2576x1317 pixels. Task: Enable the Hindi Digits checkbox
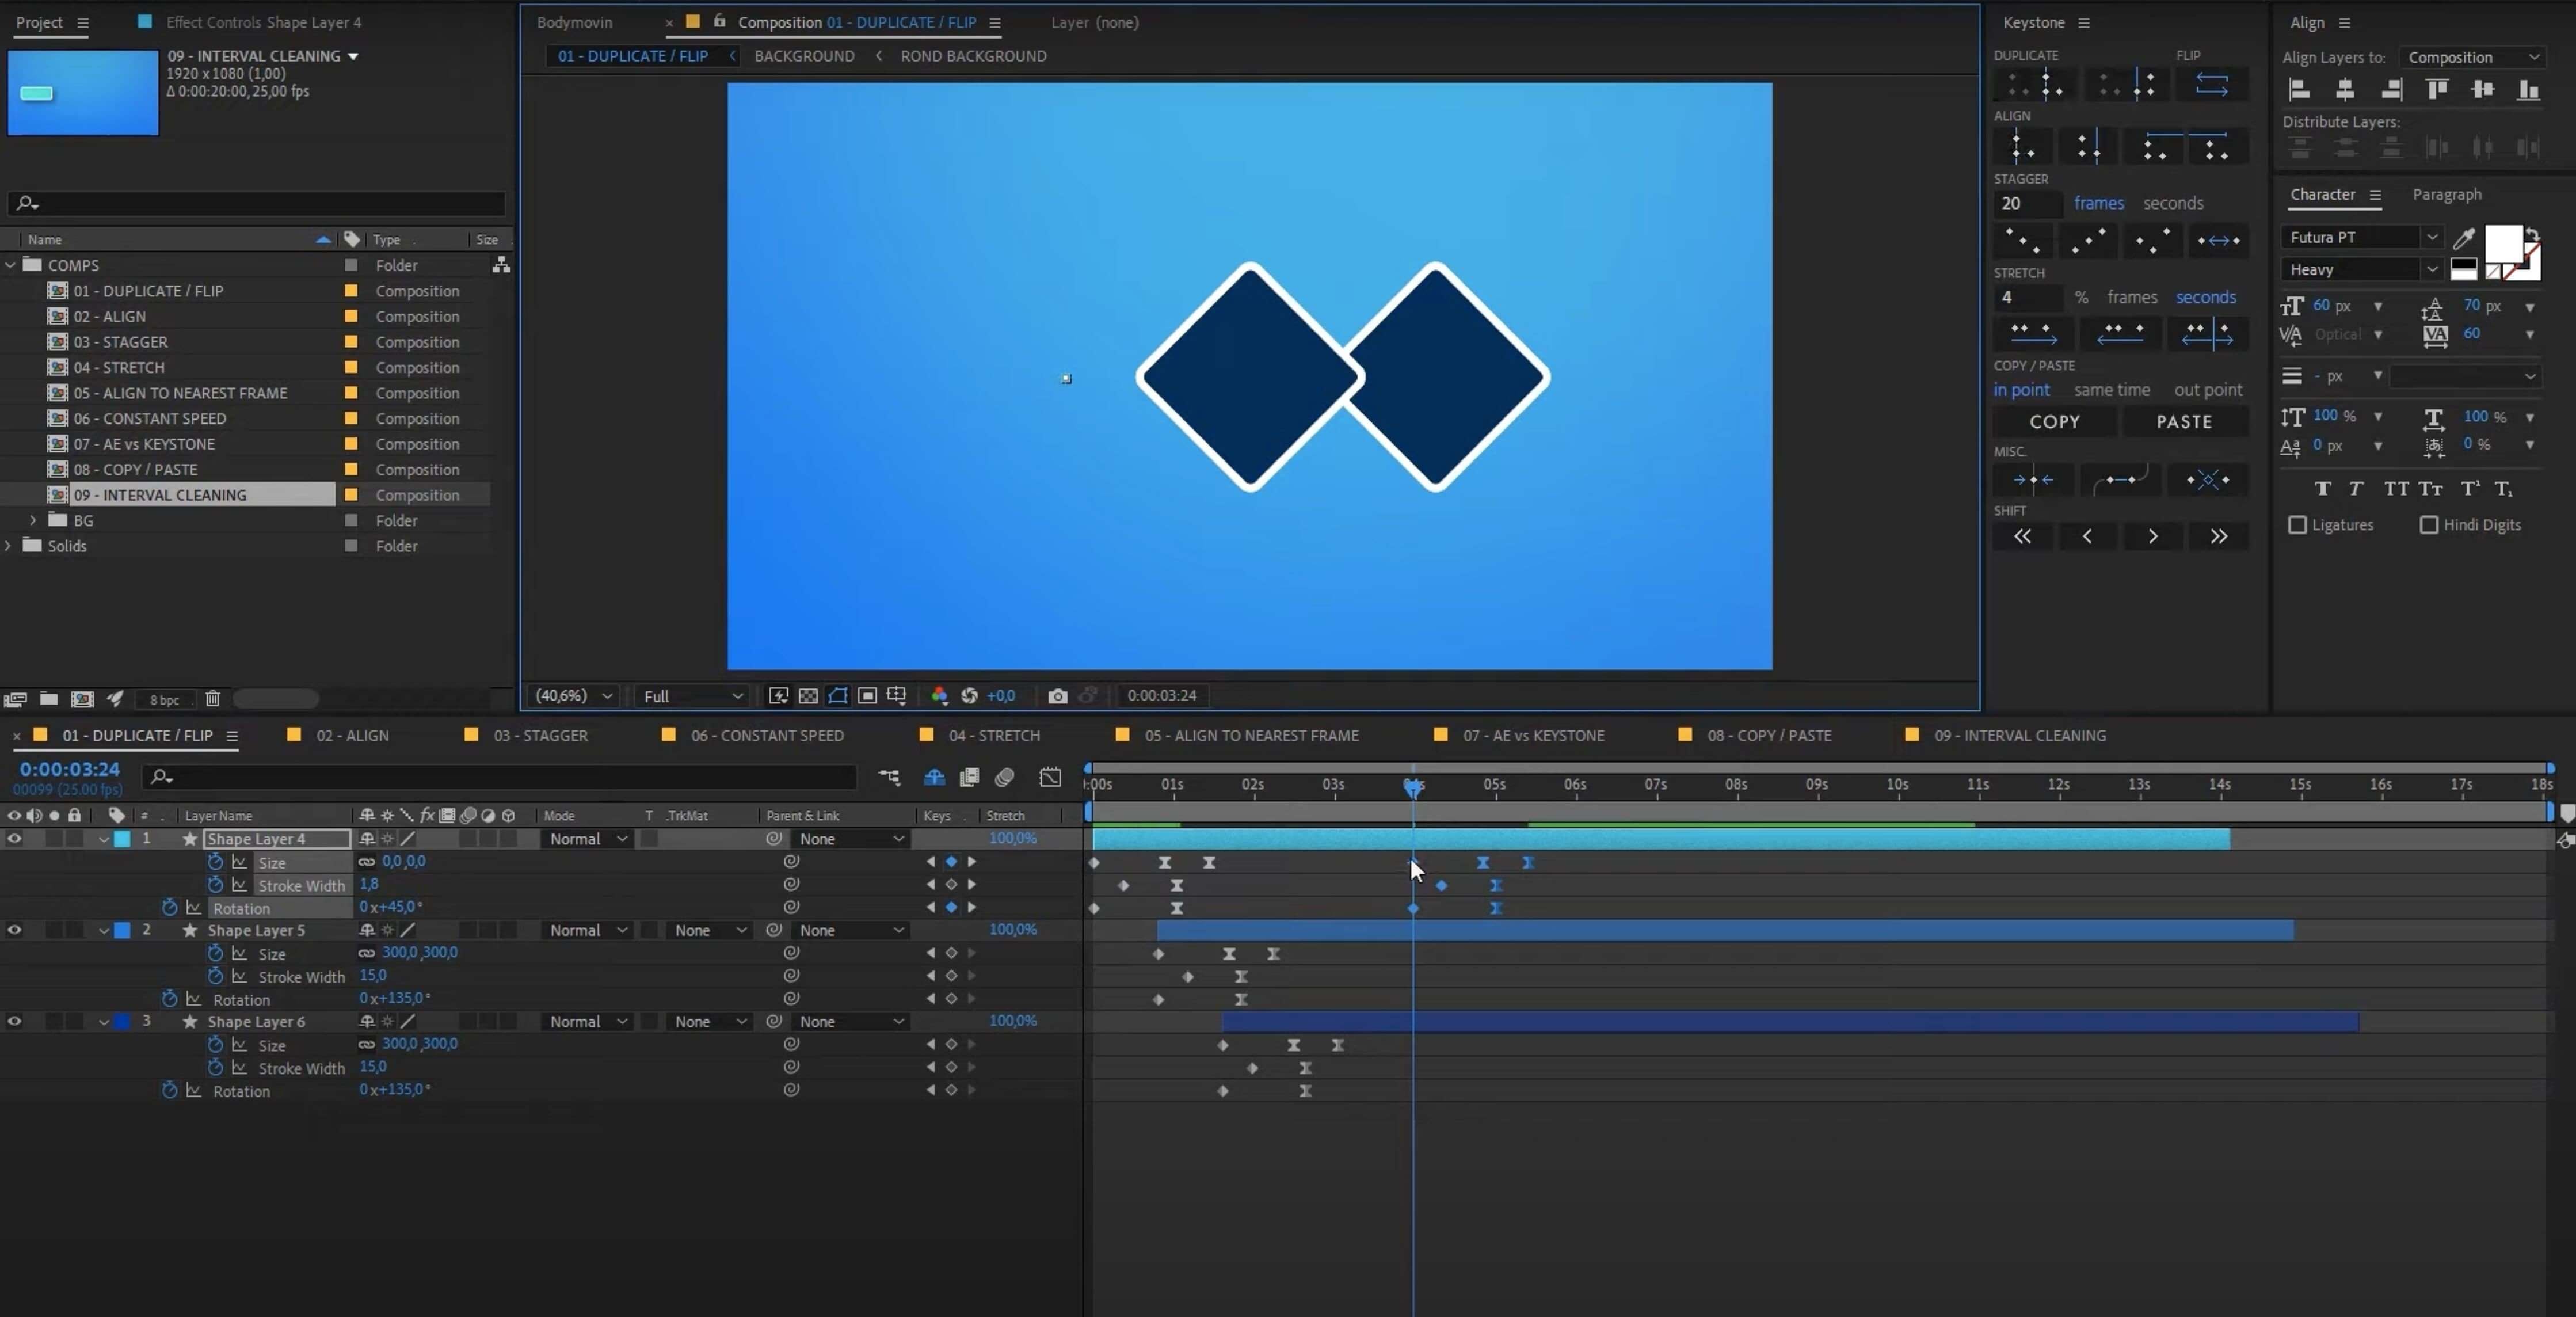coord(2428,525)
